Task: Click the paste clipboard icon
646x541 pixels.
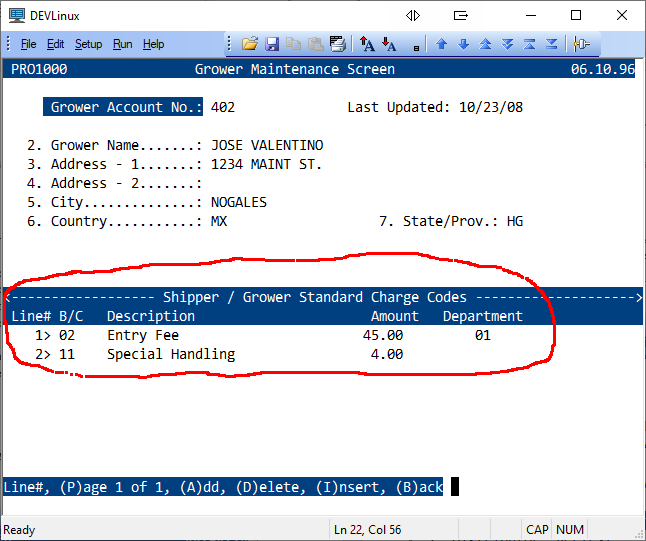Action: click(316, 44)
